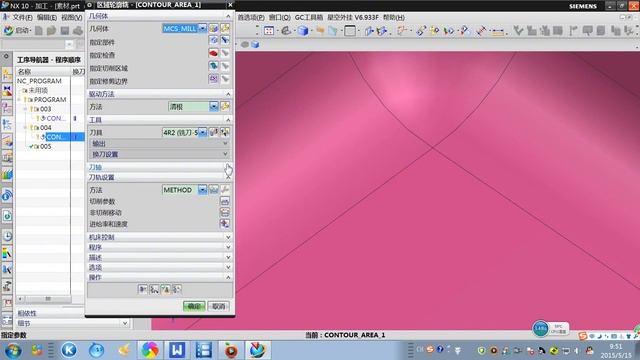Screen dimensions: 640x360
Task: Collapse the 几何体 section header
Action: (160, 16)
